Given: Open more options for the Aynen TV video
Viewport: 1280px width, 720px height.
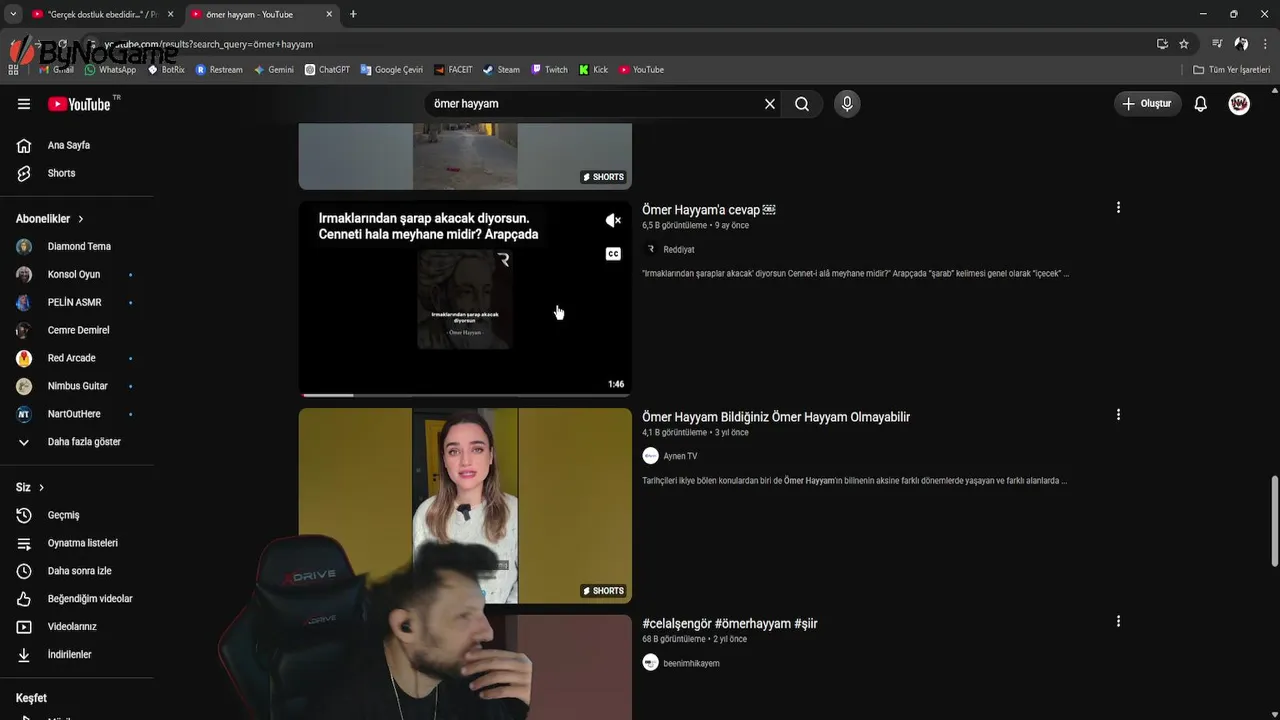Looking at the screenshot, I should (x=1118, y=415).
